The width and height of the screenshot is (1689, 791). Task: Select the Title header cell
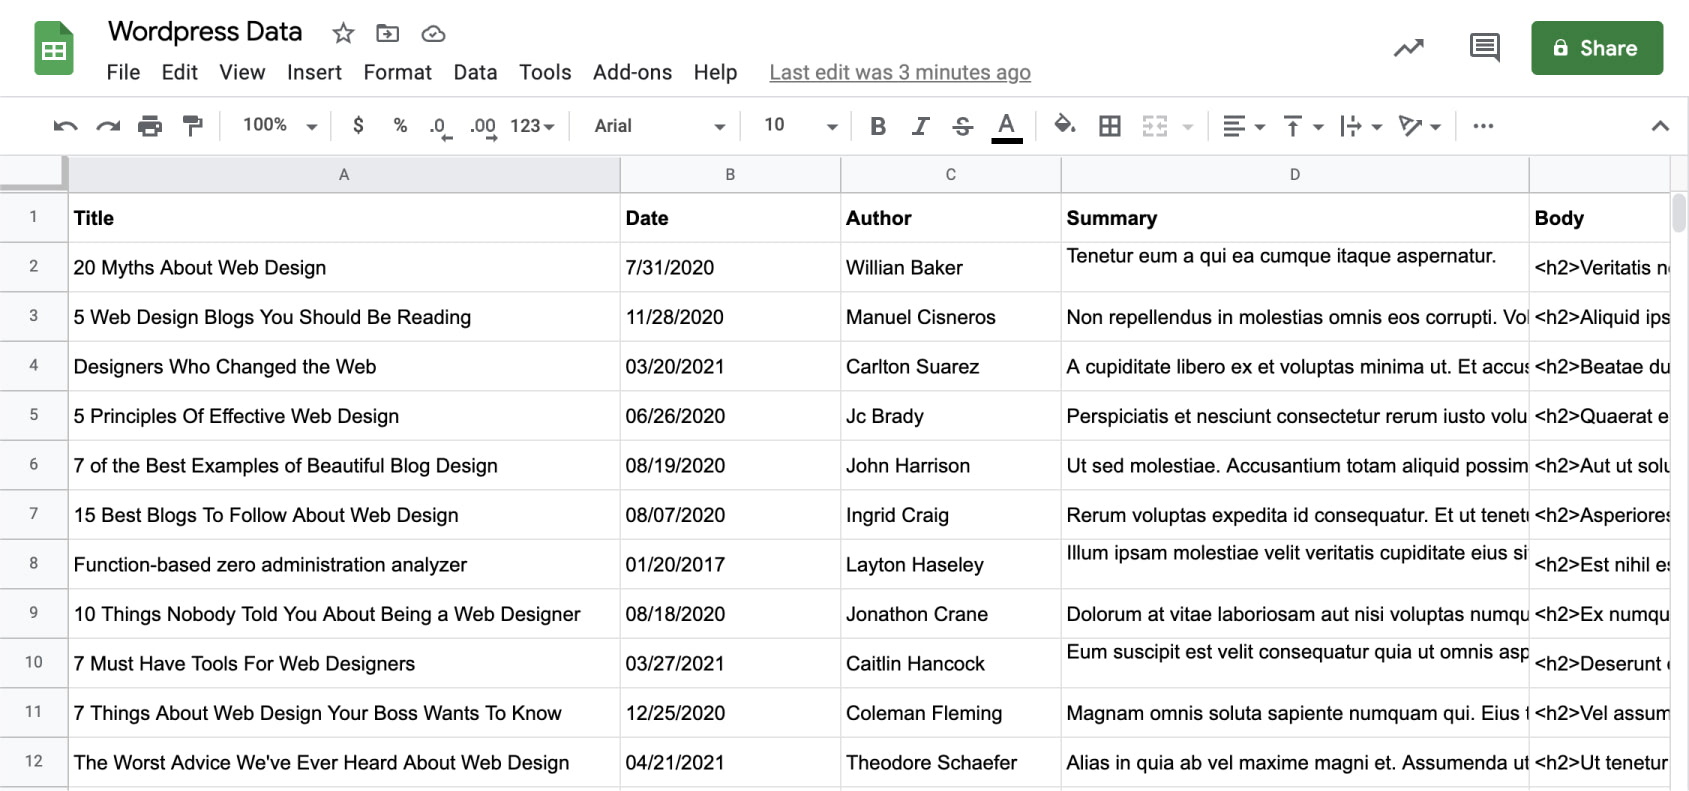click(x=344, y=218)
